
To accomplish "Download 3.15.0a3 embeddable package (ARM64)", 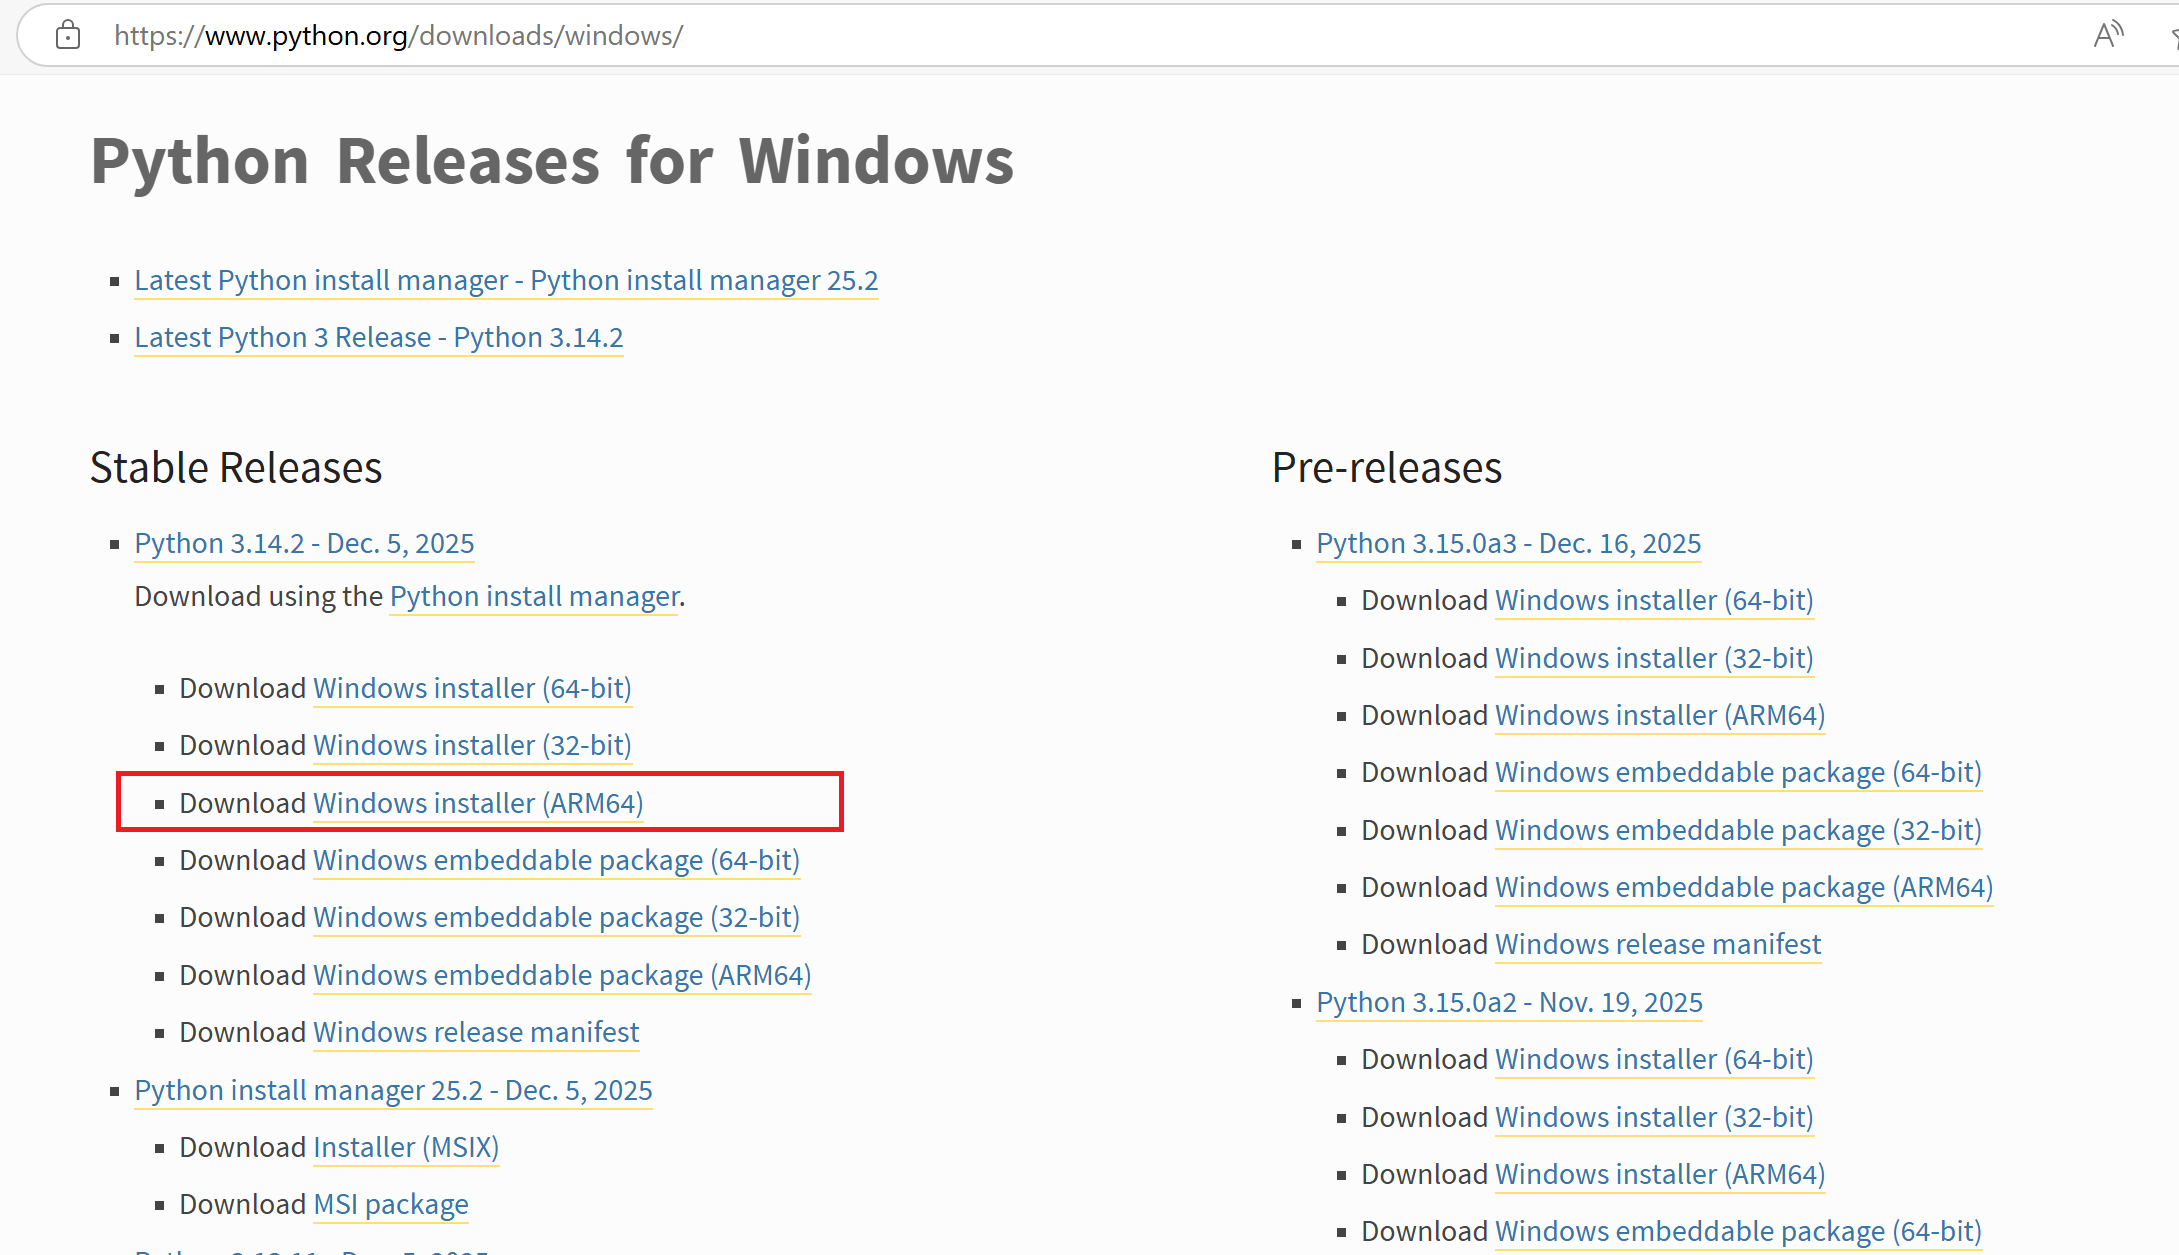I will 1744,887.
